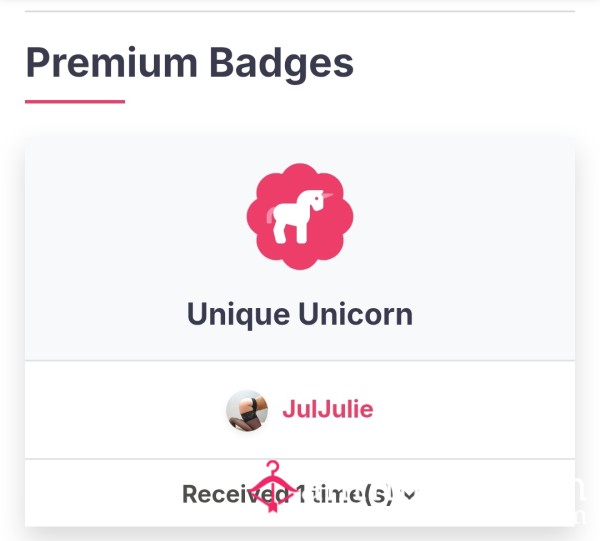Click the pink hanger watermark icon
This screenshot has width=600, height=541.
pyautogui.click(x=272, y=487)
